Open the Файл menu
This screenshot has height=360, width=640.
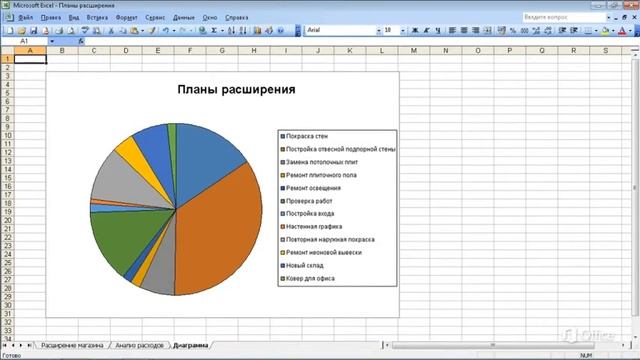tap(25, 18)
